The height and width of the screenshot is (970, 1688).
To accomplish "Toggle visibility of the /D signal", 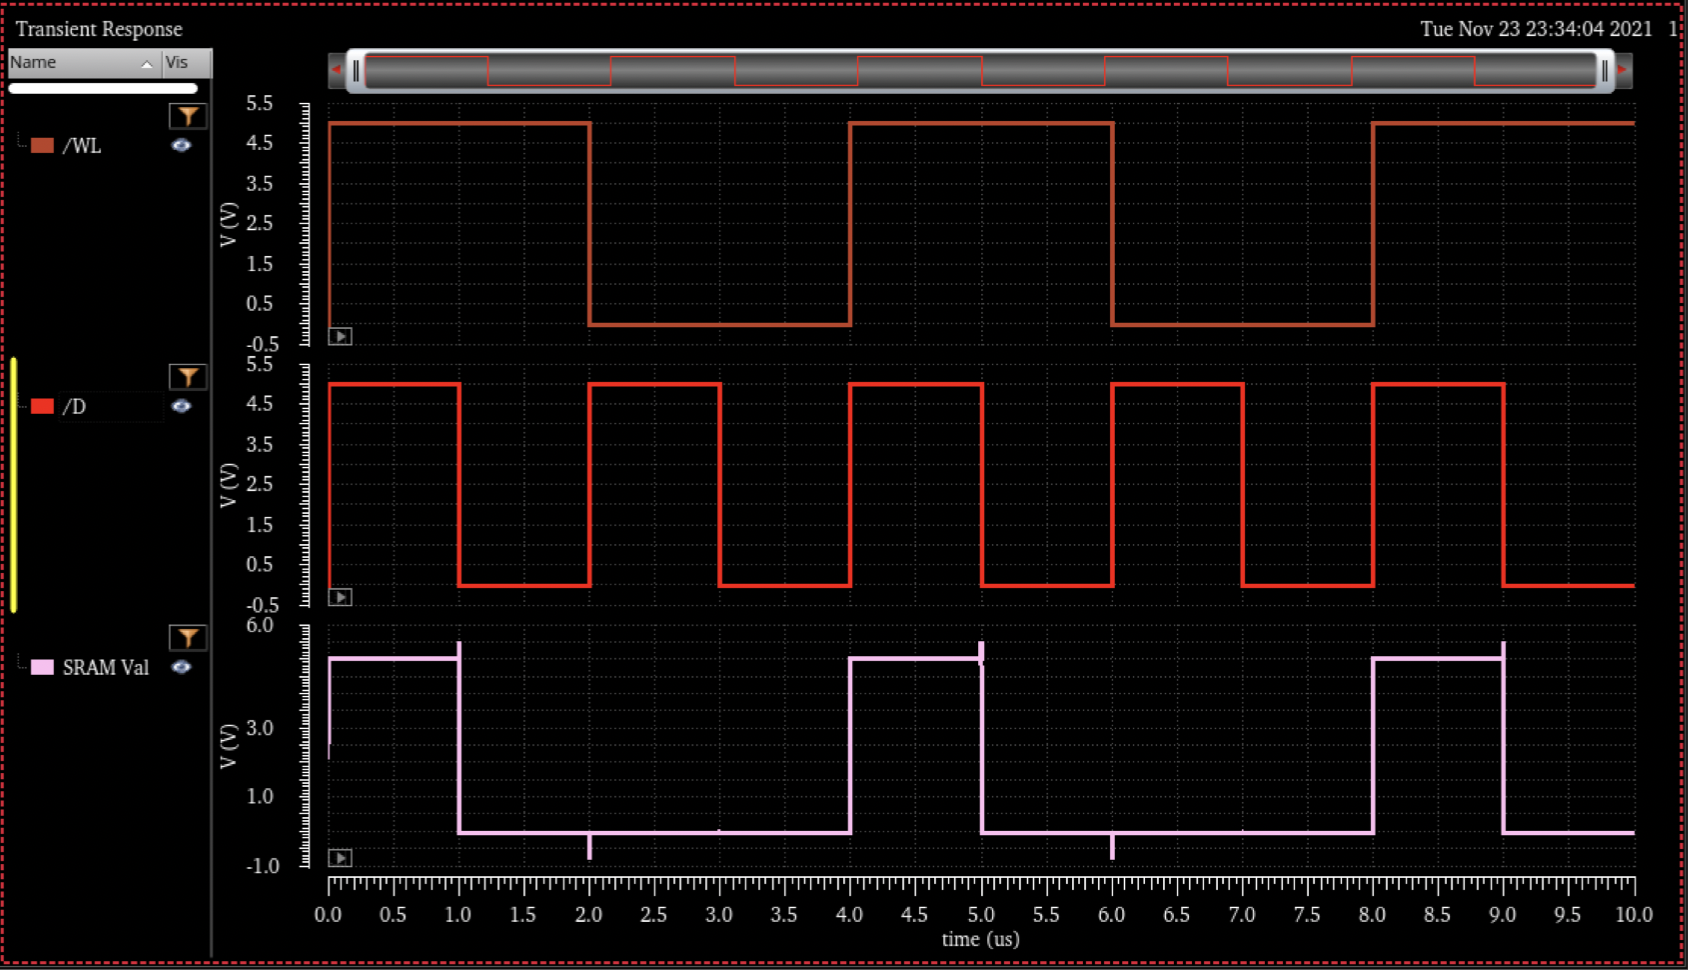I will coord(181,406).
